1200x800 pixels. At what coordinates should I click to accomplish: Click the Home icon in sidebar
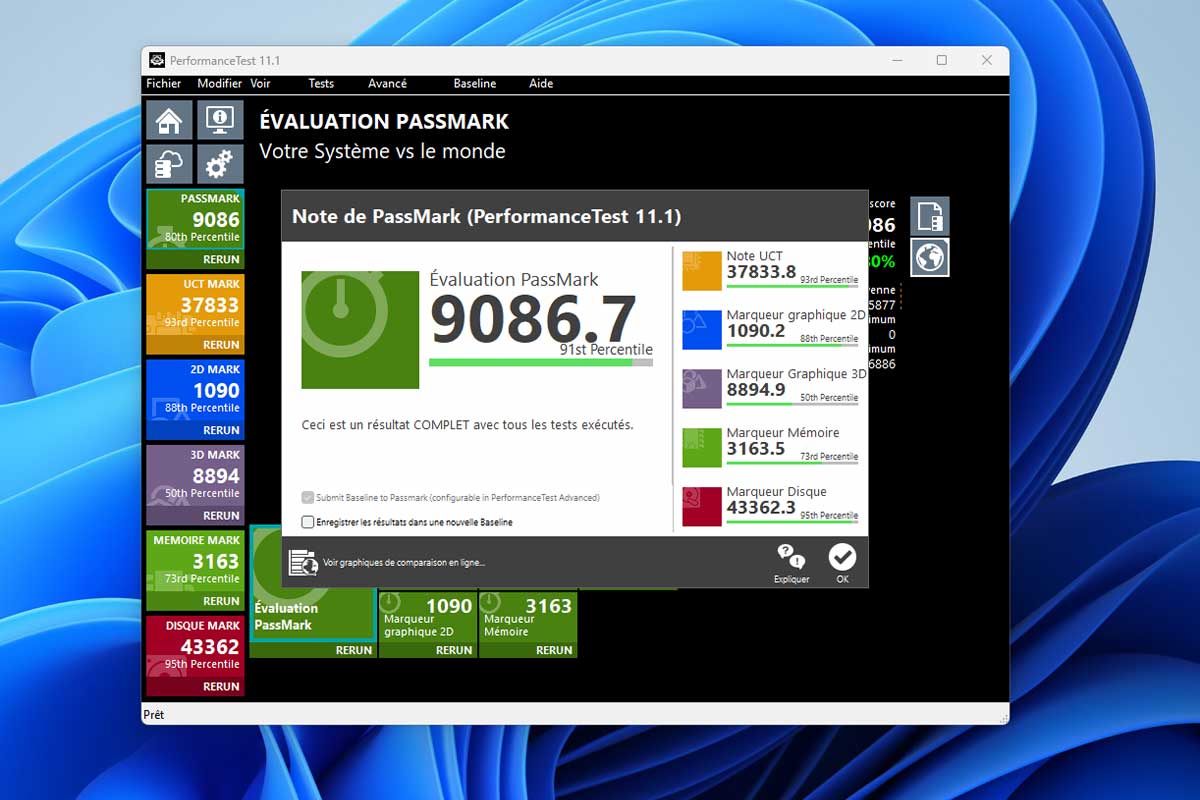click(169, 120)
